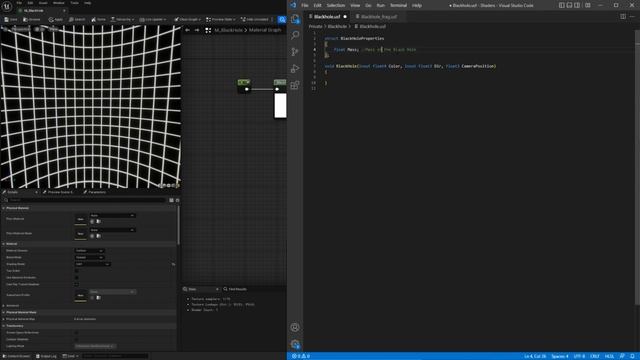Click Apply in the Material Editor toolbar
The width and height of the screenshot is (640, 360).
tap(56, 19)
